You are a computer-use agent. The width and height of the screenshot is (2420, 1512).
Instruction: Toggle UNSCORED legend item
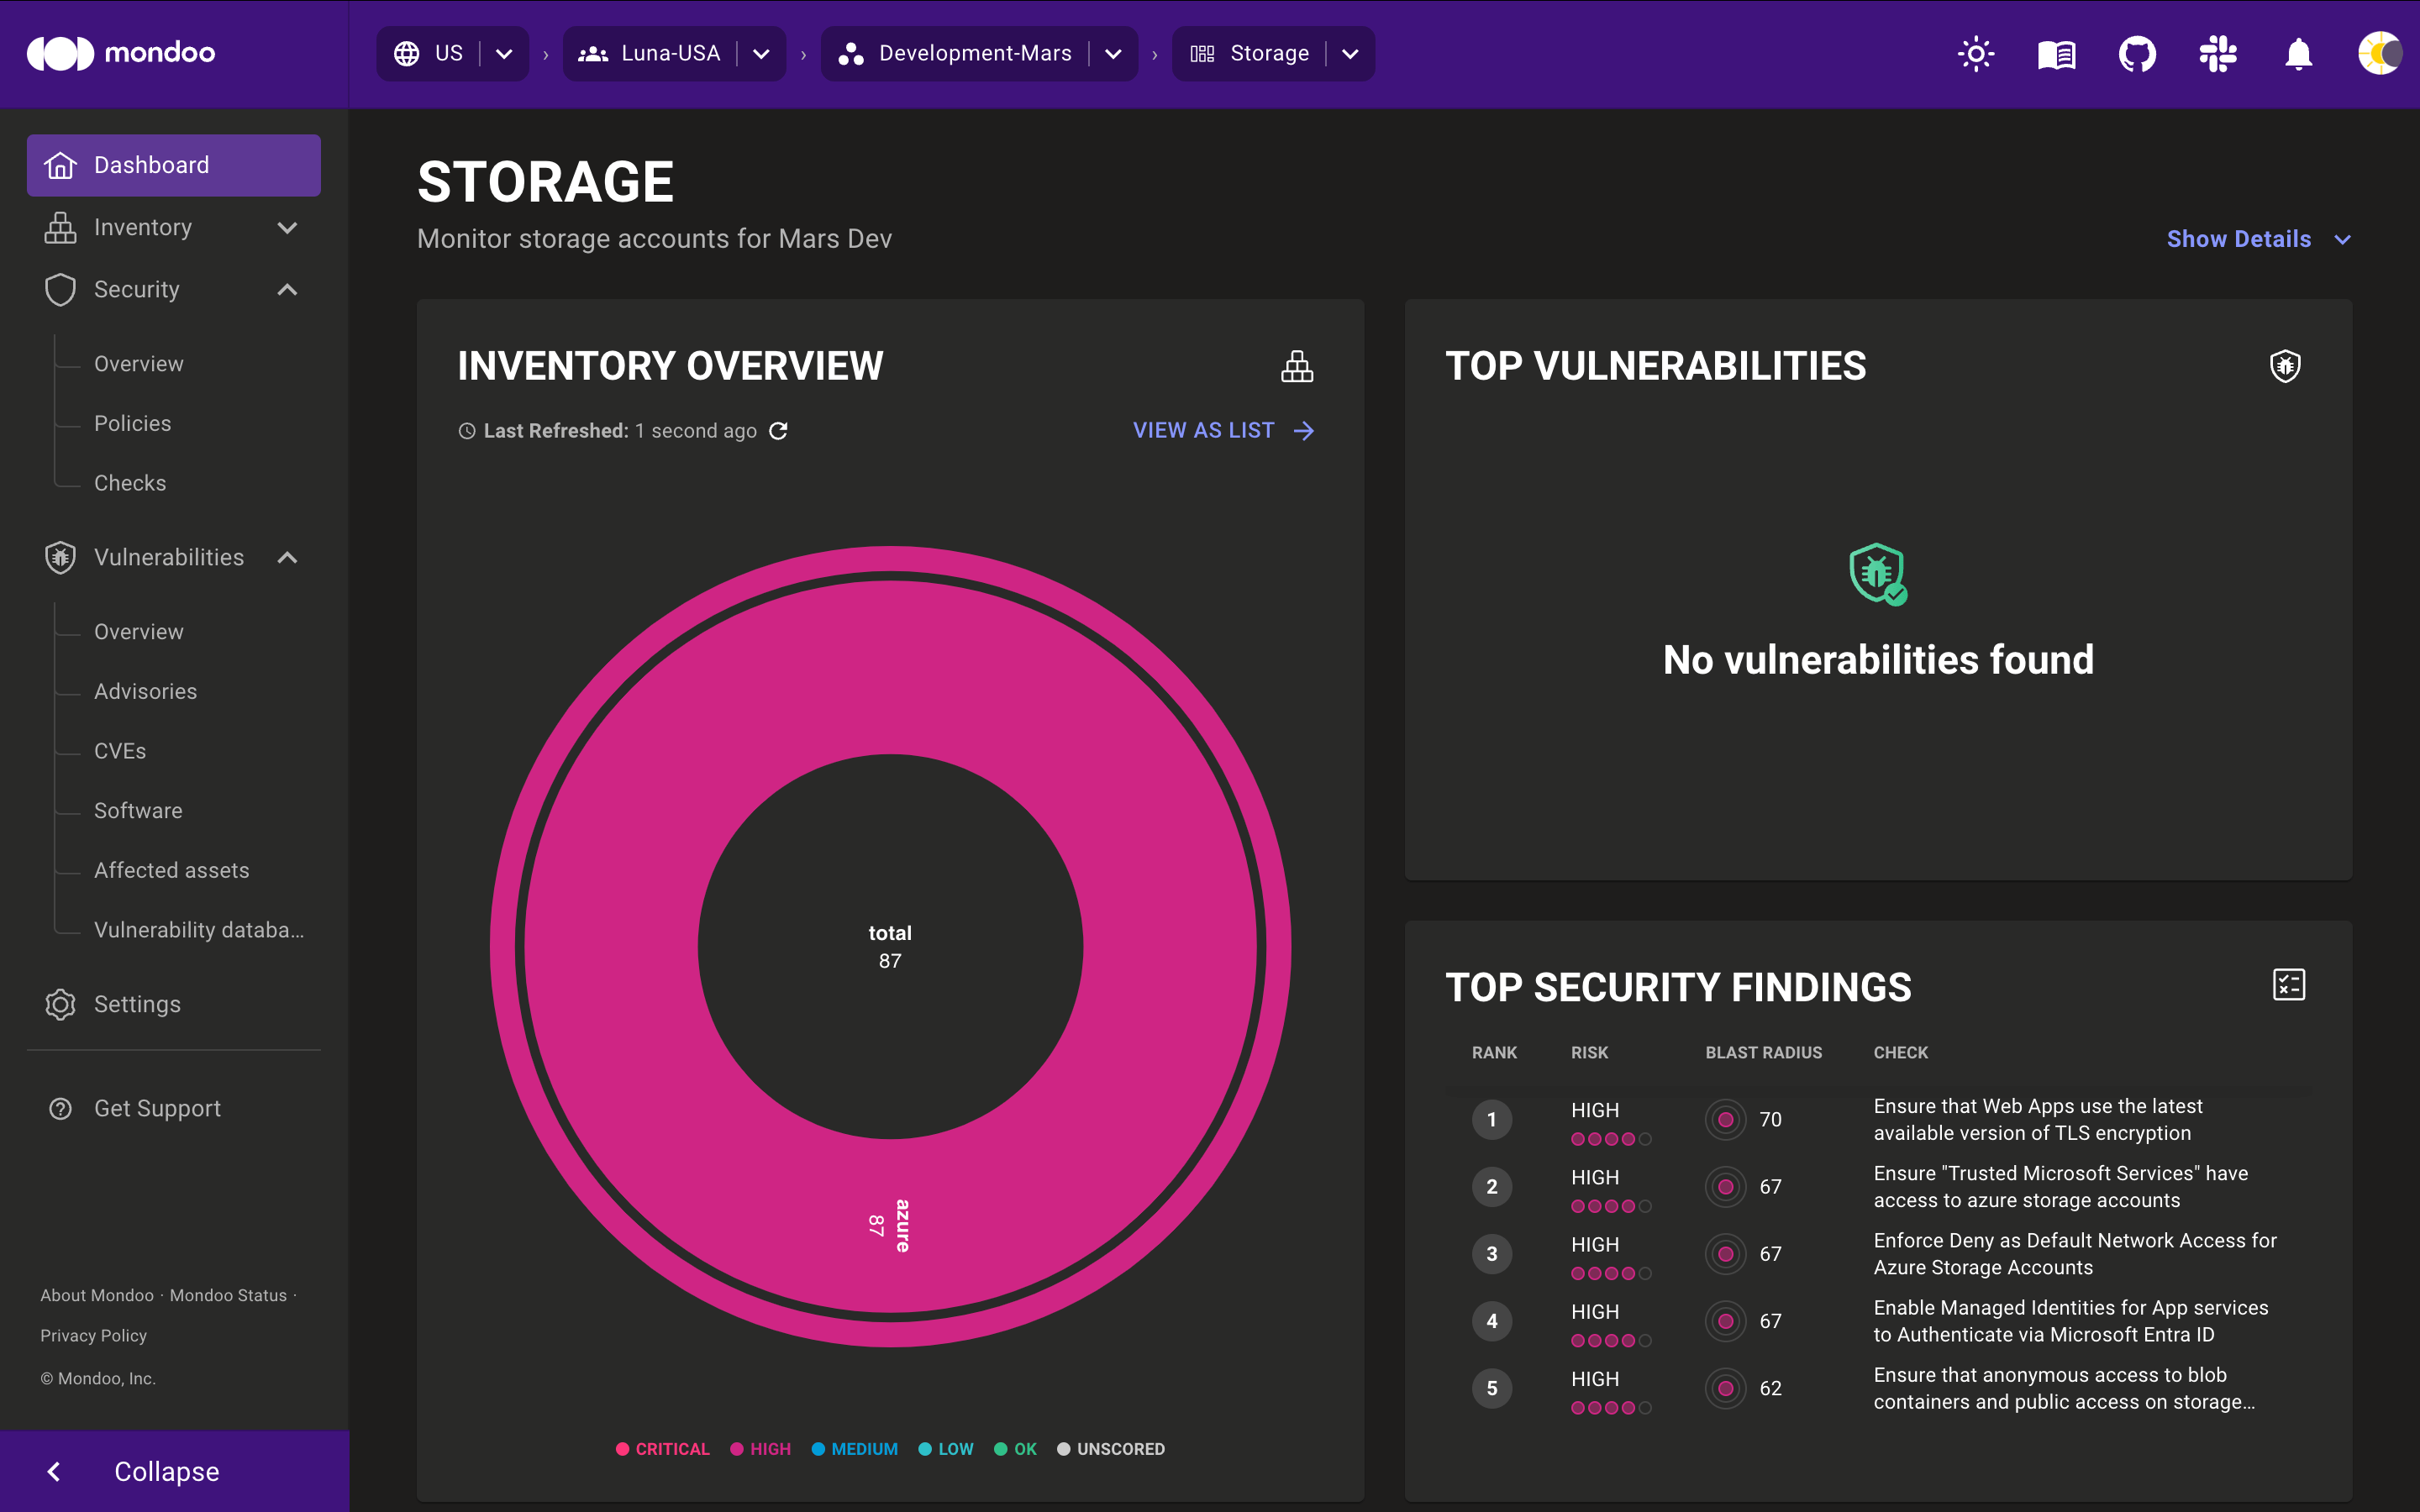tap(1110, 1449)
